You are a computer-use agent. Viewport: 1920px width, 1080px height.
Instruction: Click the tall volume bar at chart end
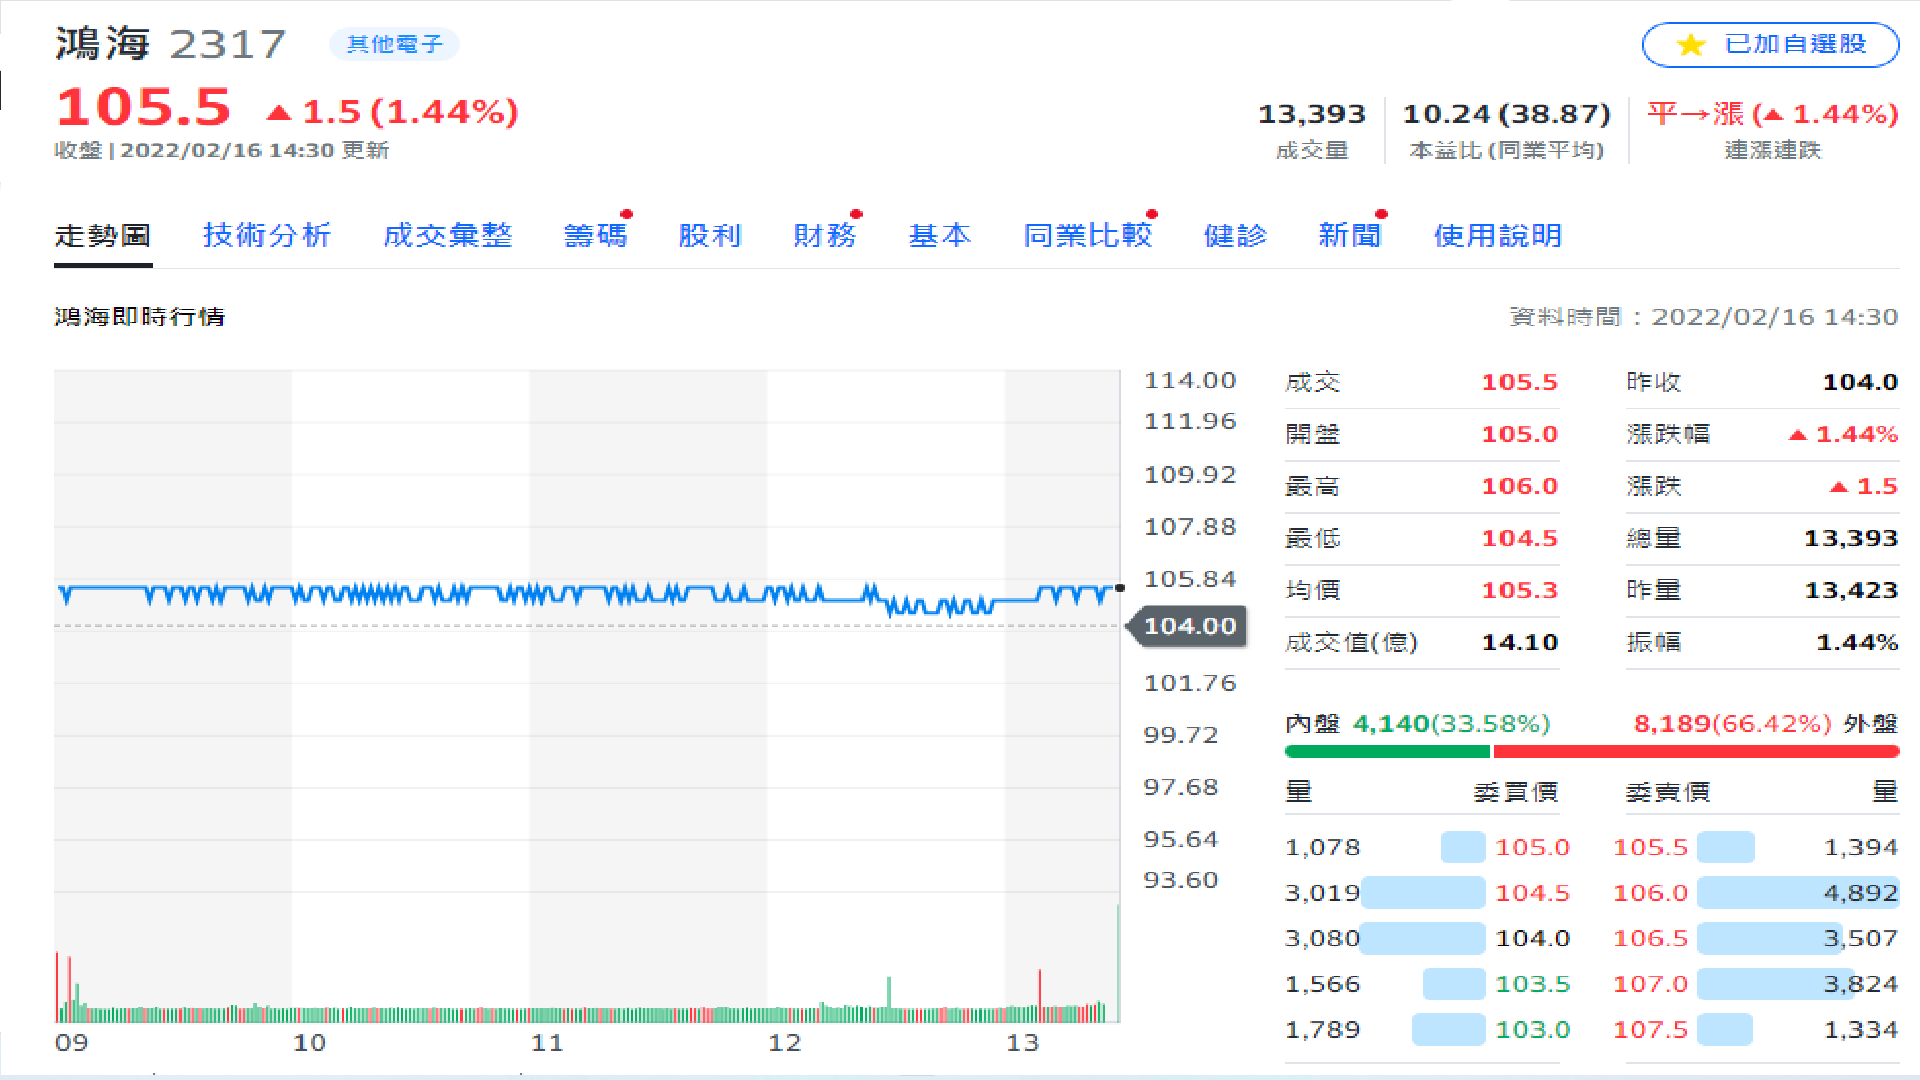(1117, 963)
